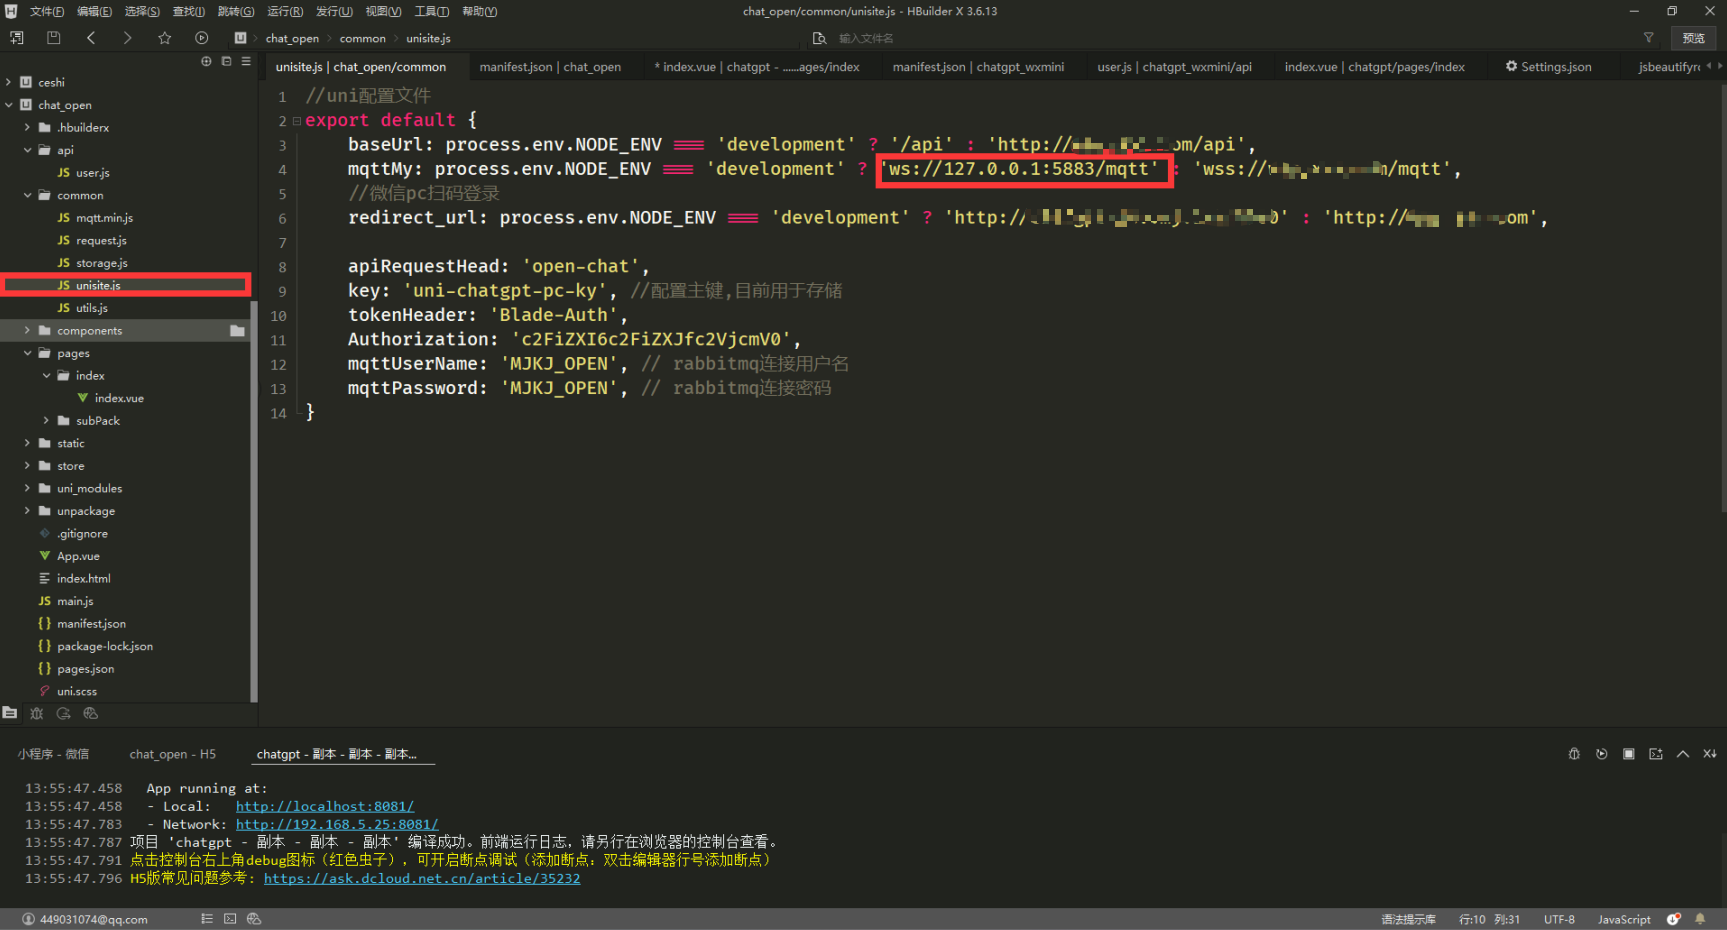Open a new terminal from console toolbar

click(x=1656, y=753)
